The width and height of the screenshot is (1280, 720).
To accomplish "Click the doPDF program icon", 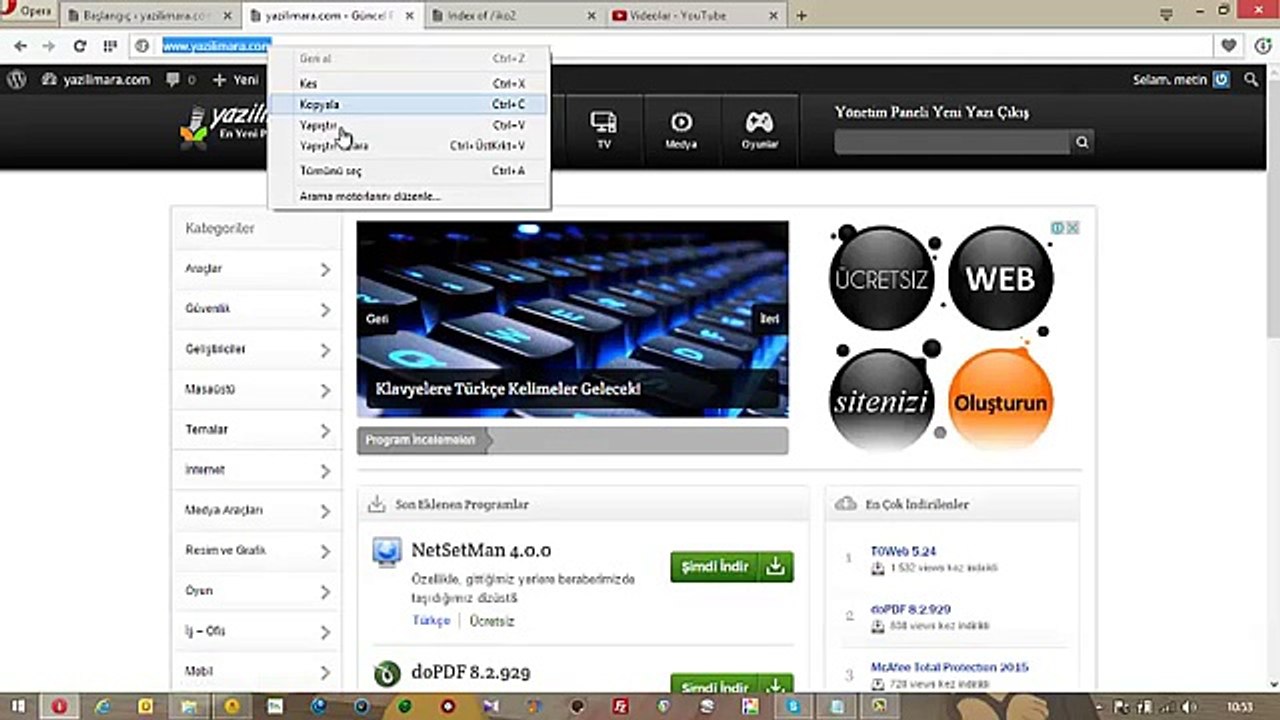I will pyautogui.click(x=386, y=674).
